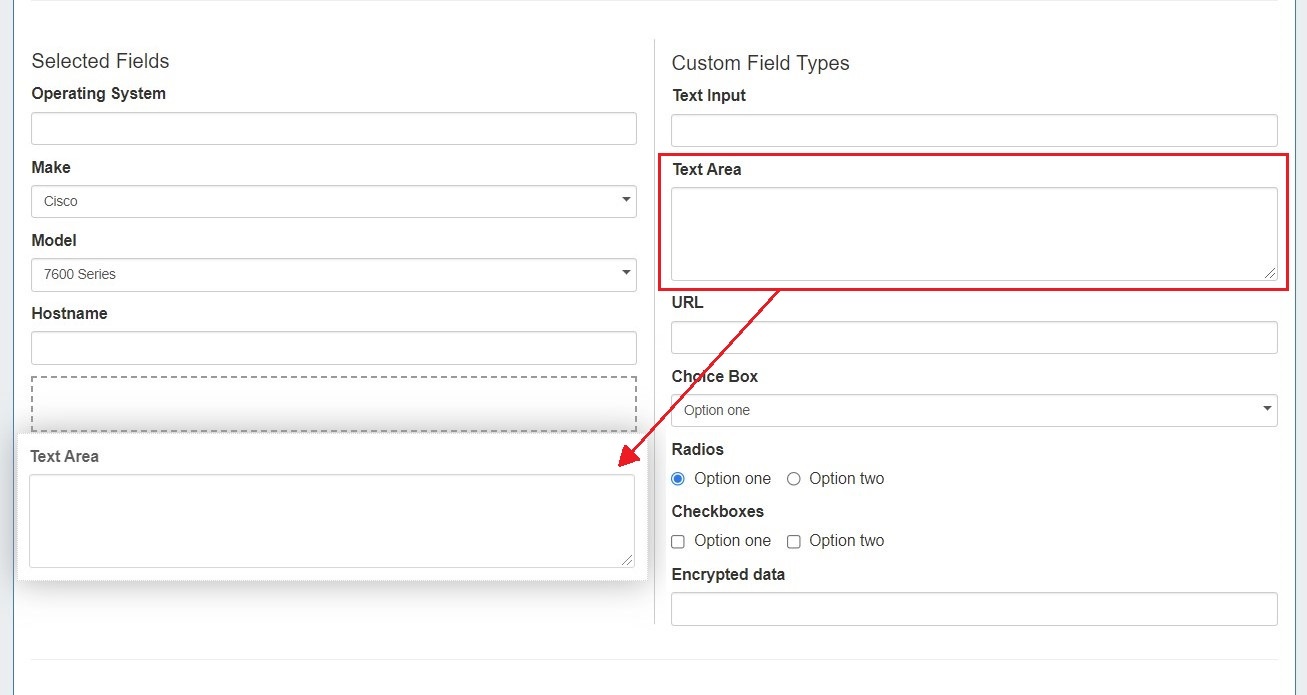Click the 'Radios' field label
The image size is (1307, 695).
(x=697, y=449)
